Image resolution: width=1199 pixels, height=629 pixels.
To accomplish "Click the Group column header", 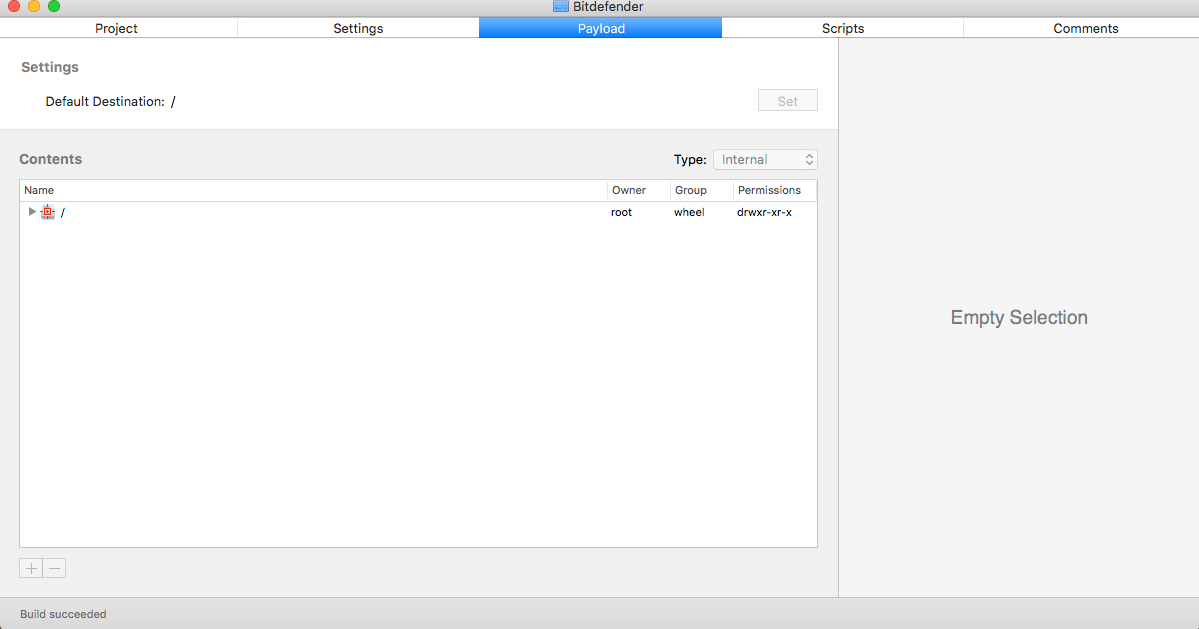I will (701, 190).
